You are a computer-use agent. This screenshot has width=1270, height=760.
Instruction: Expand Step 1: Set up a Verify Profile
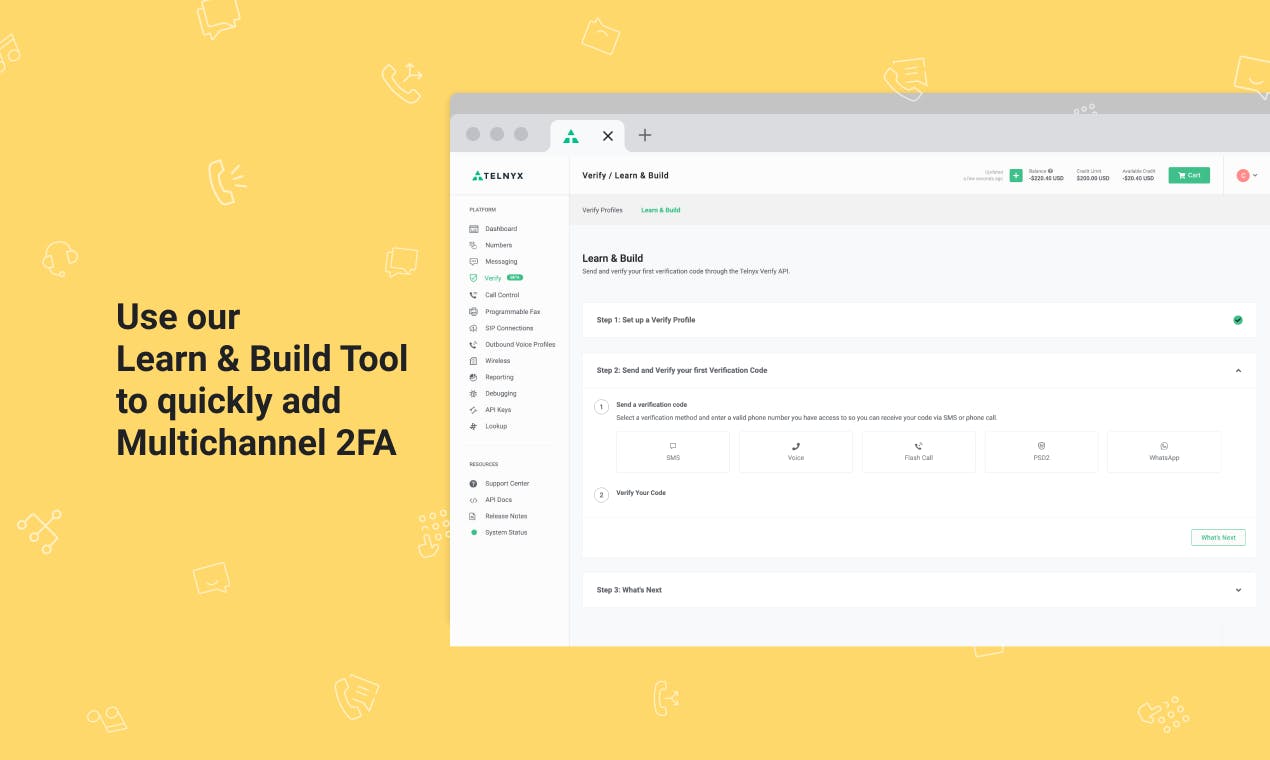(x=919, y=320)
